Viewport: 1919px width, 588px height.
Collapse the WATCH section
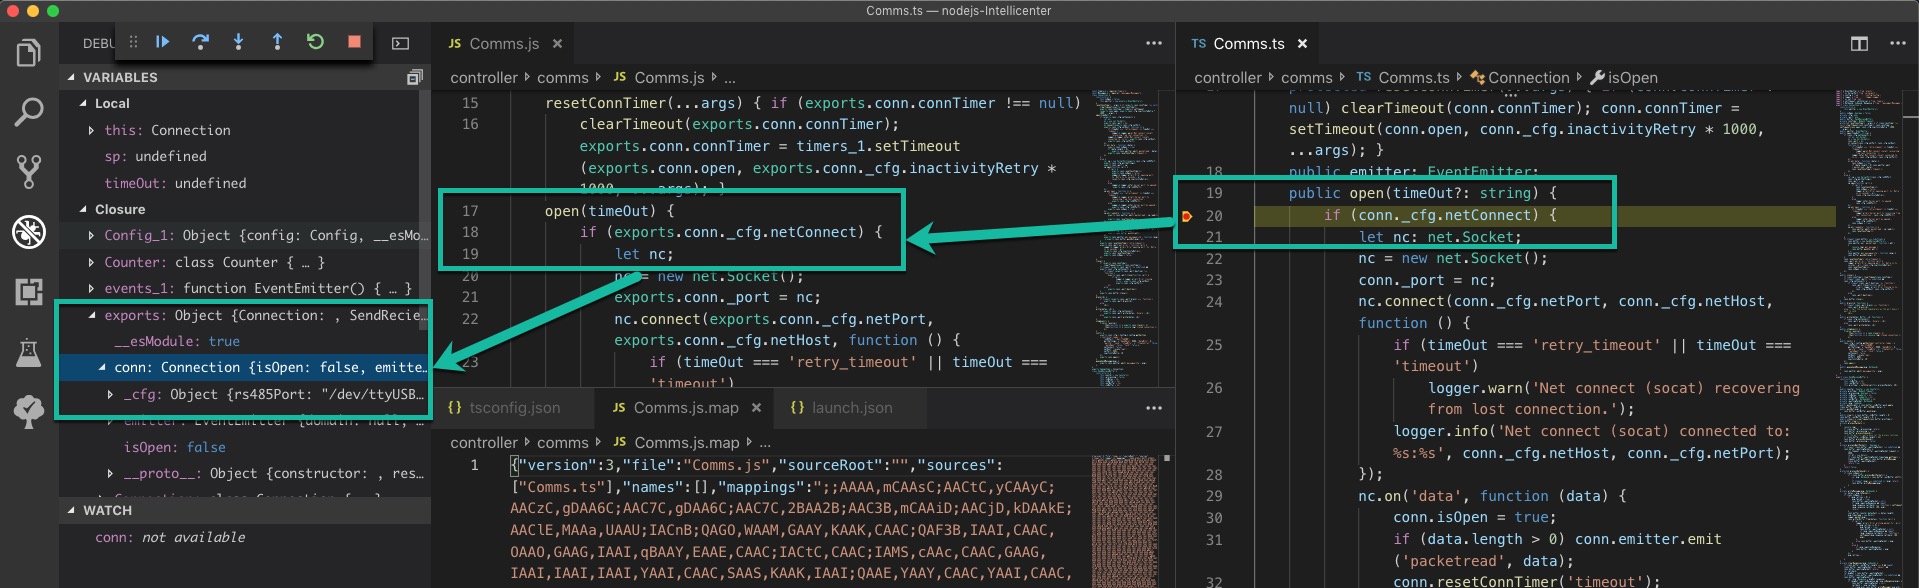71,510
